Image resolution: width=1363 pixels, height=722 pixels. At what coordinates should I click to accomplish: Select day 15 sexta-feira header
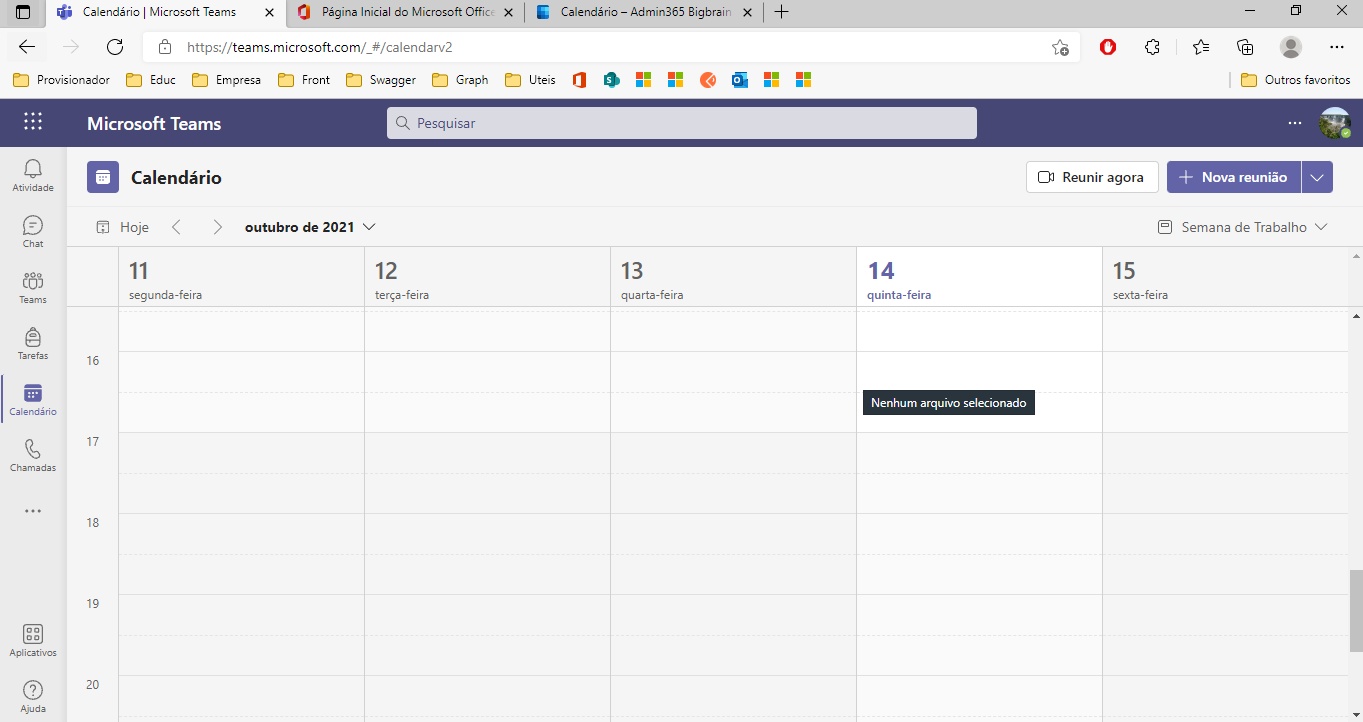pyautogui.click(x=1226, y=278)
